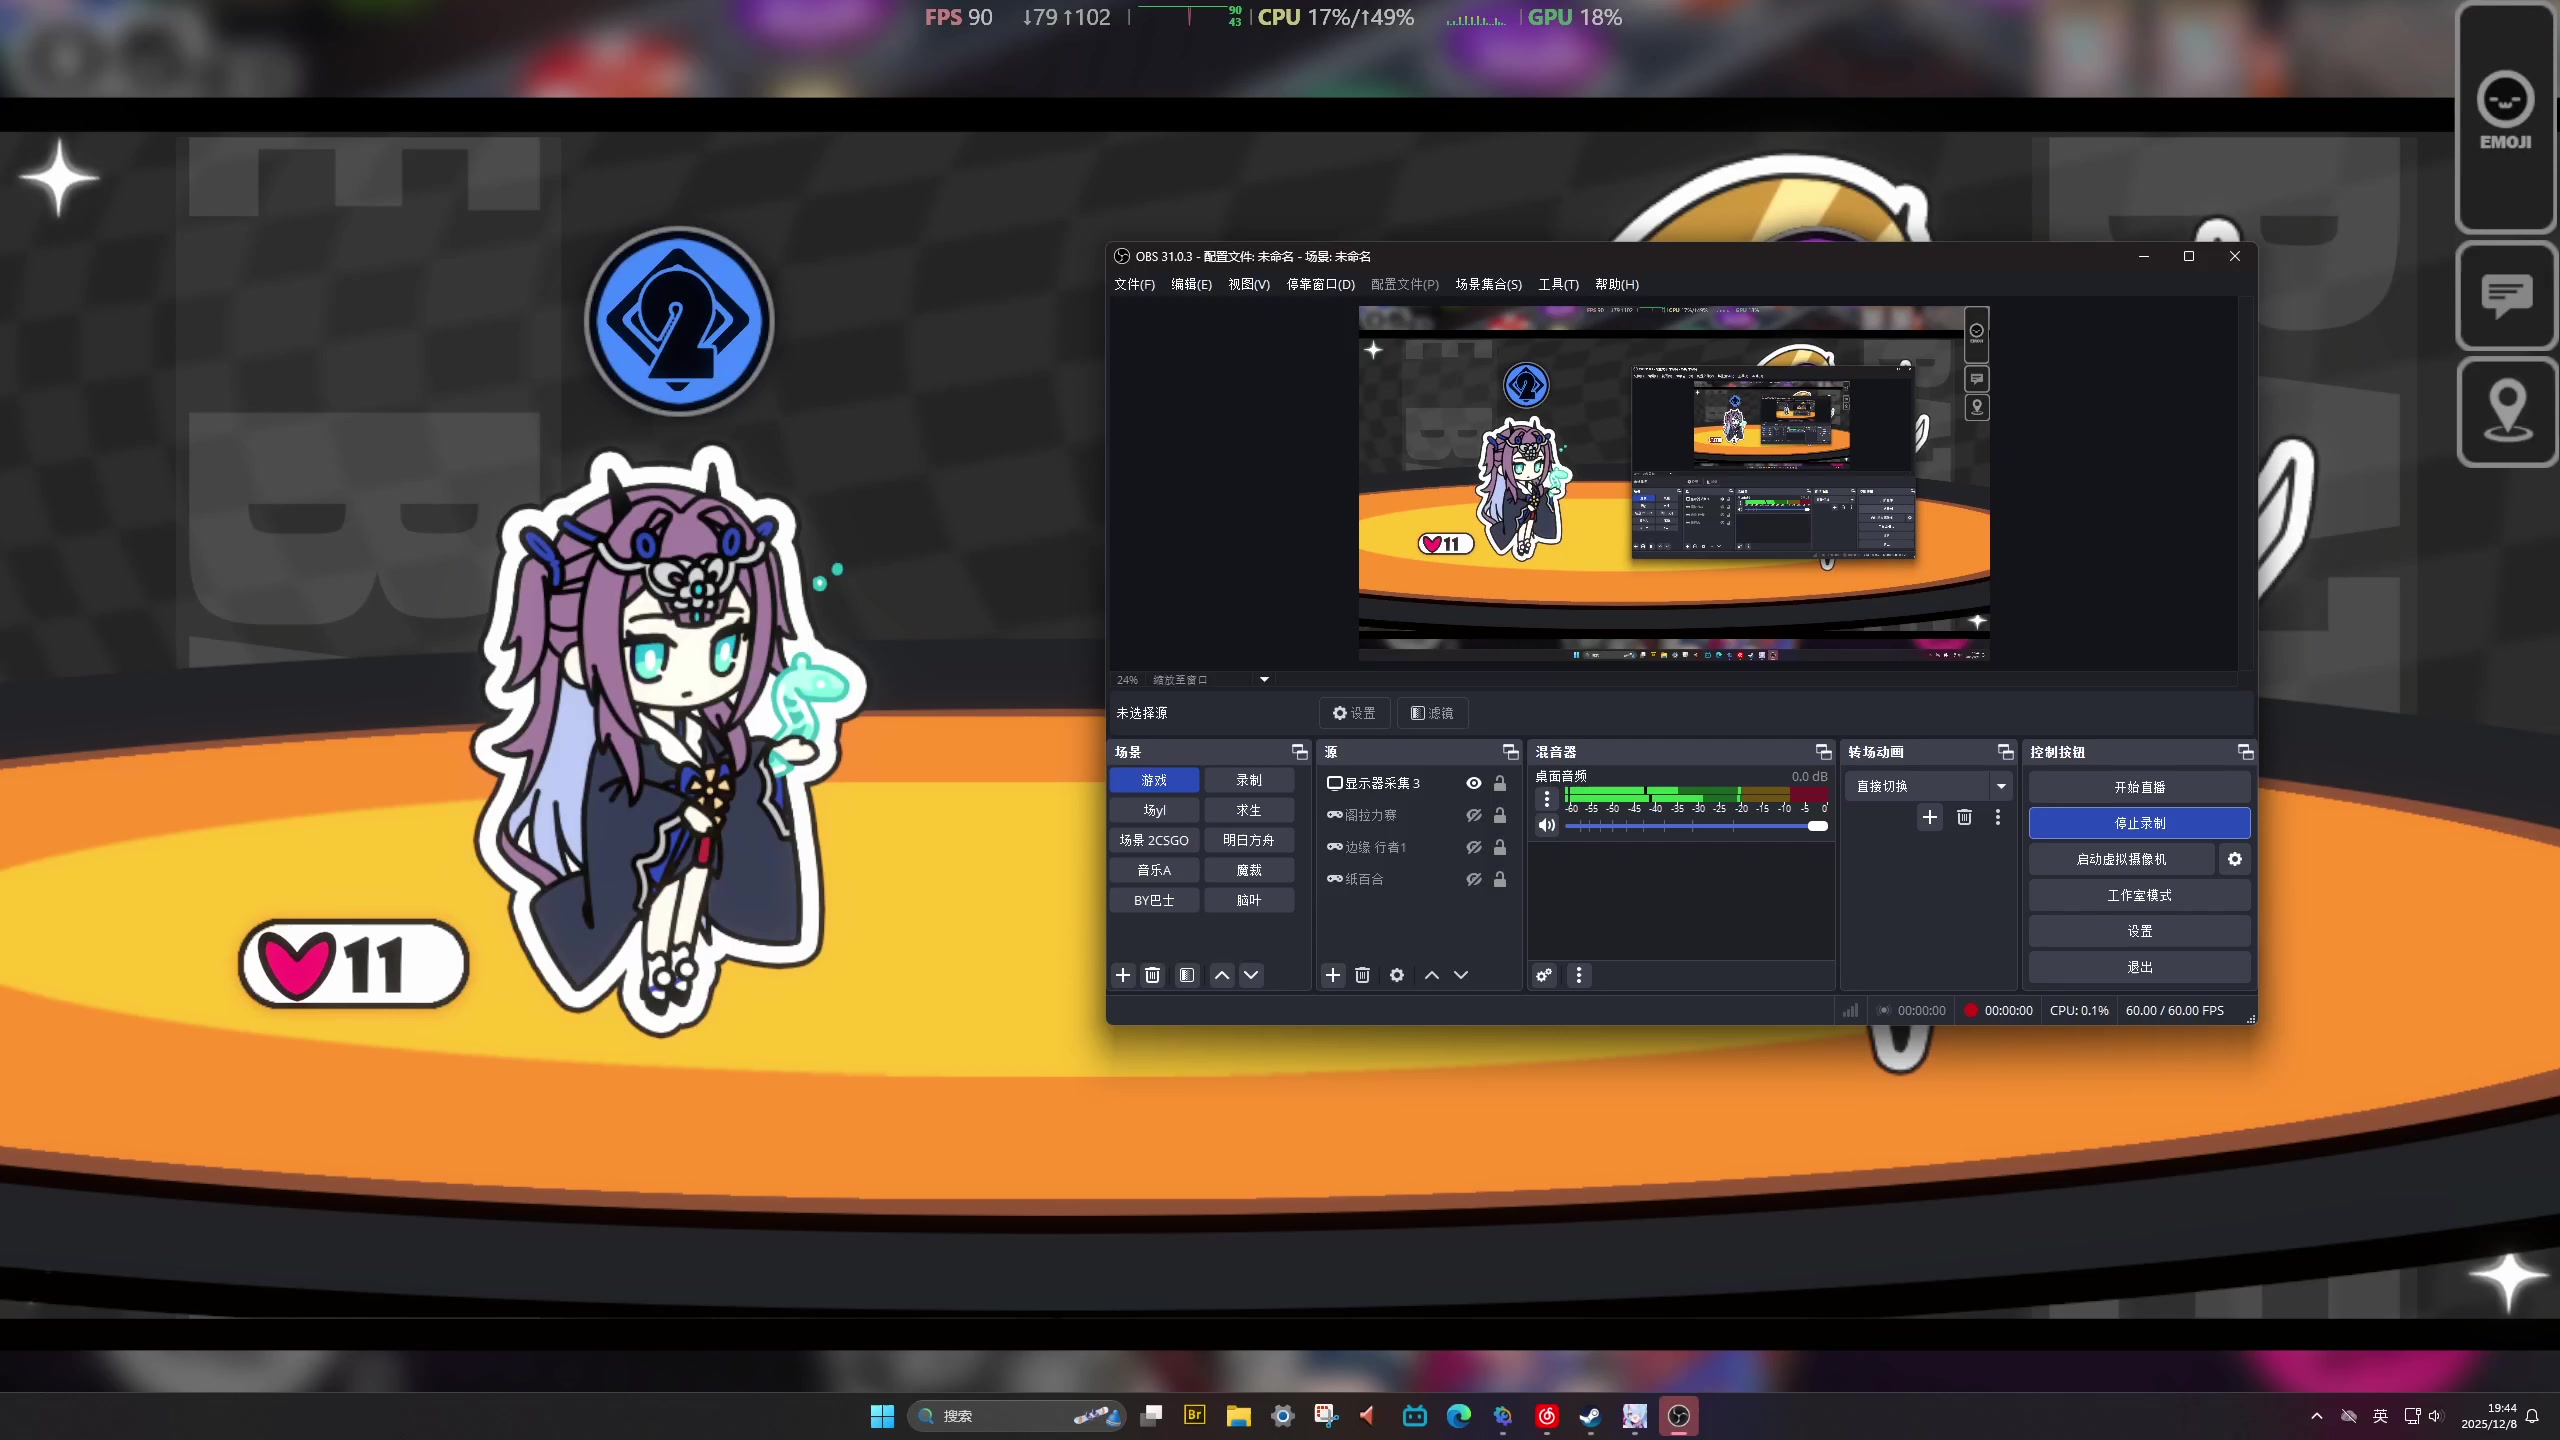Screen dimensions: 2560x1440
Task: Add a transition with plus icon
Action: click(x=1930, y=817)
